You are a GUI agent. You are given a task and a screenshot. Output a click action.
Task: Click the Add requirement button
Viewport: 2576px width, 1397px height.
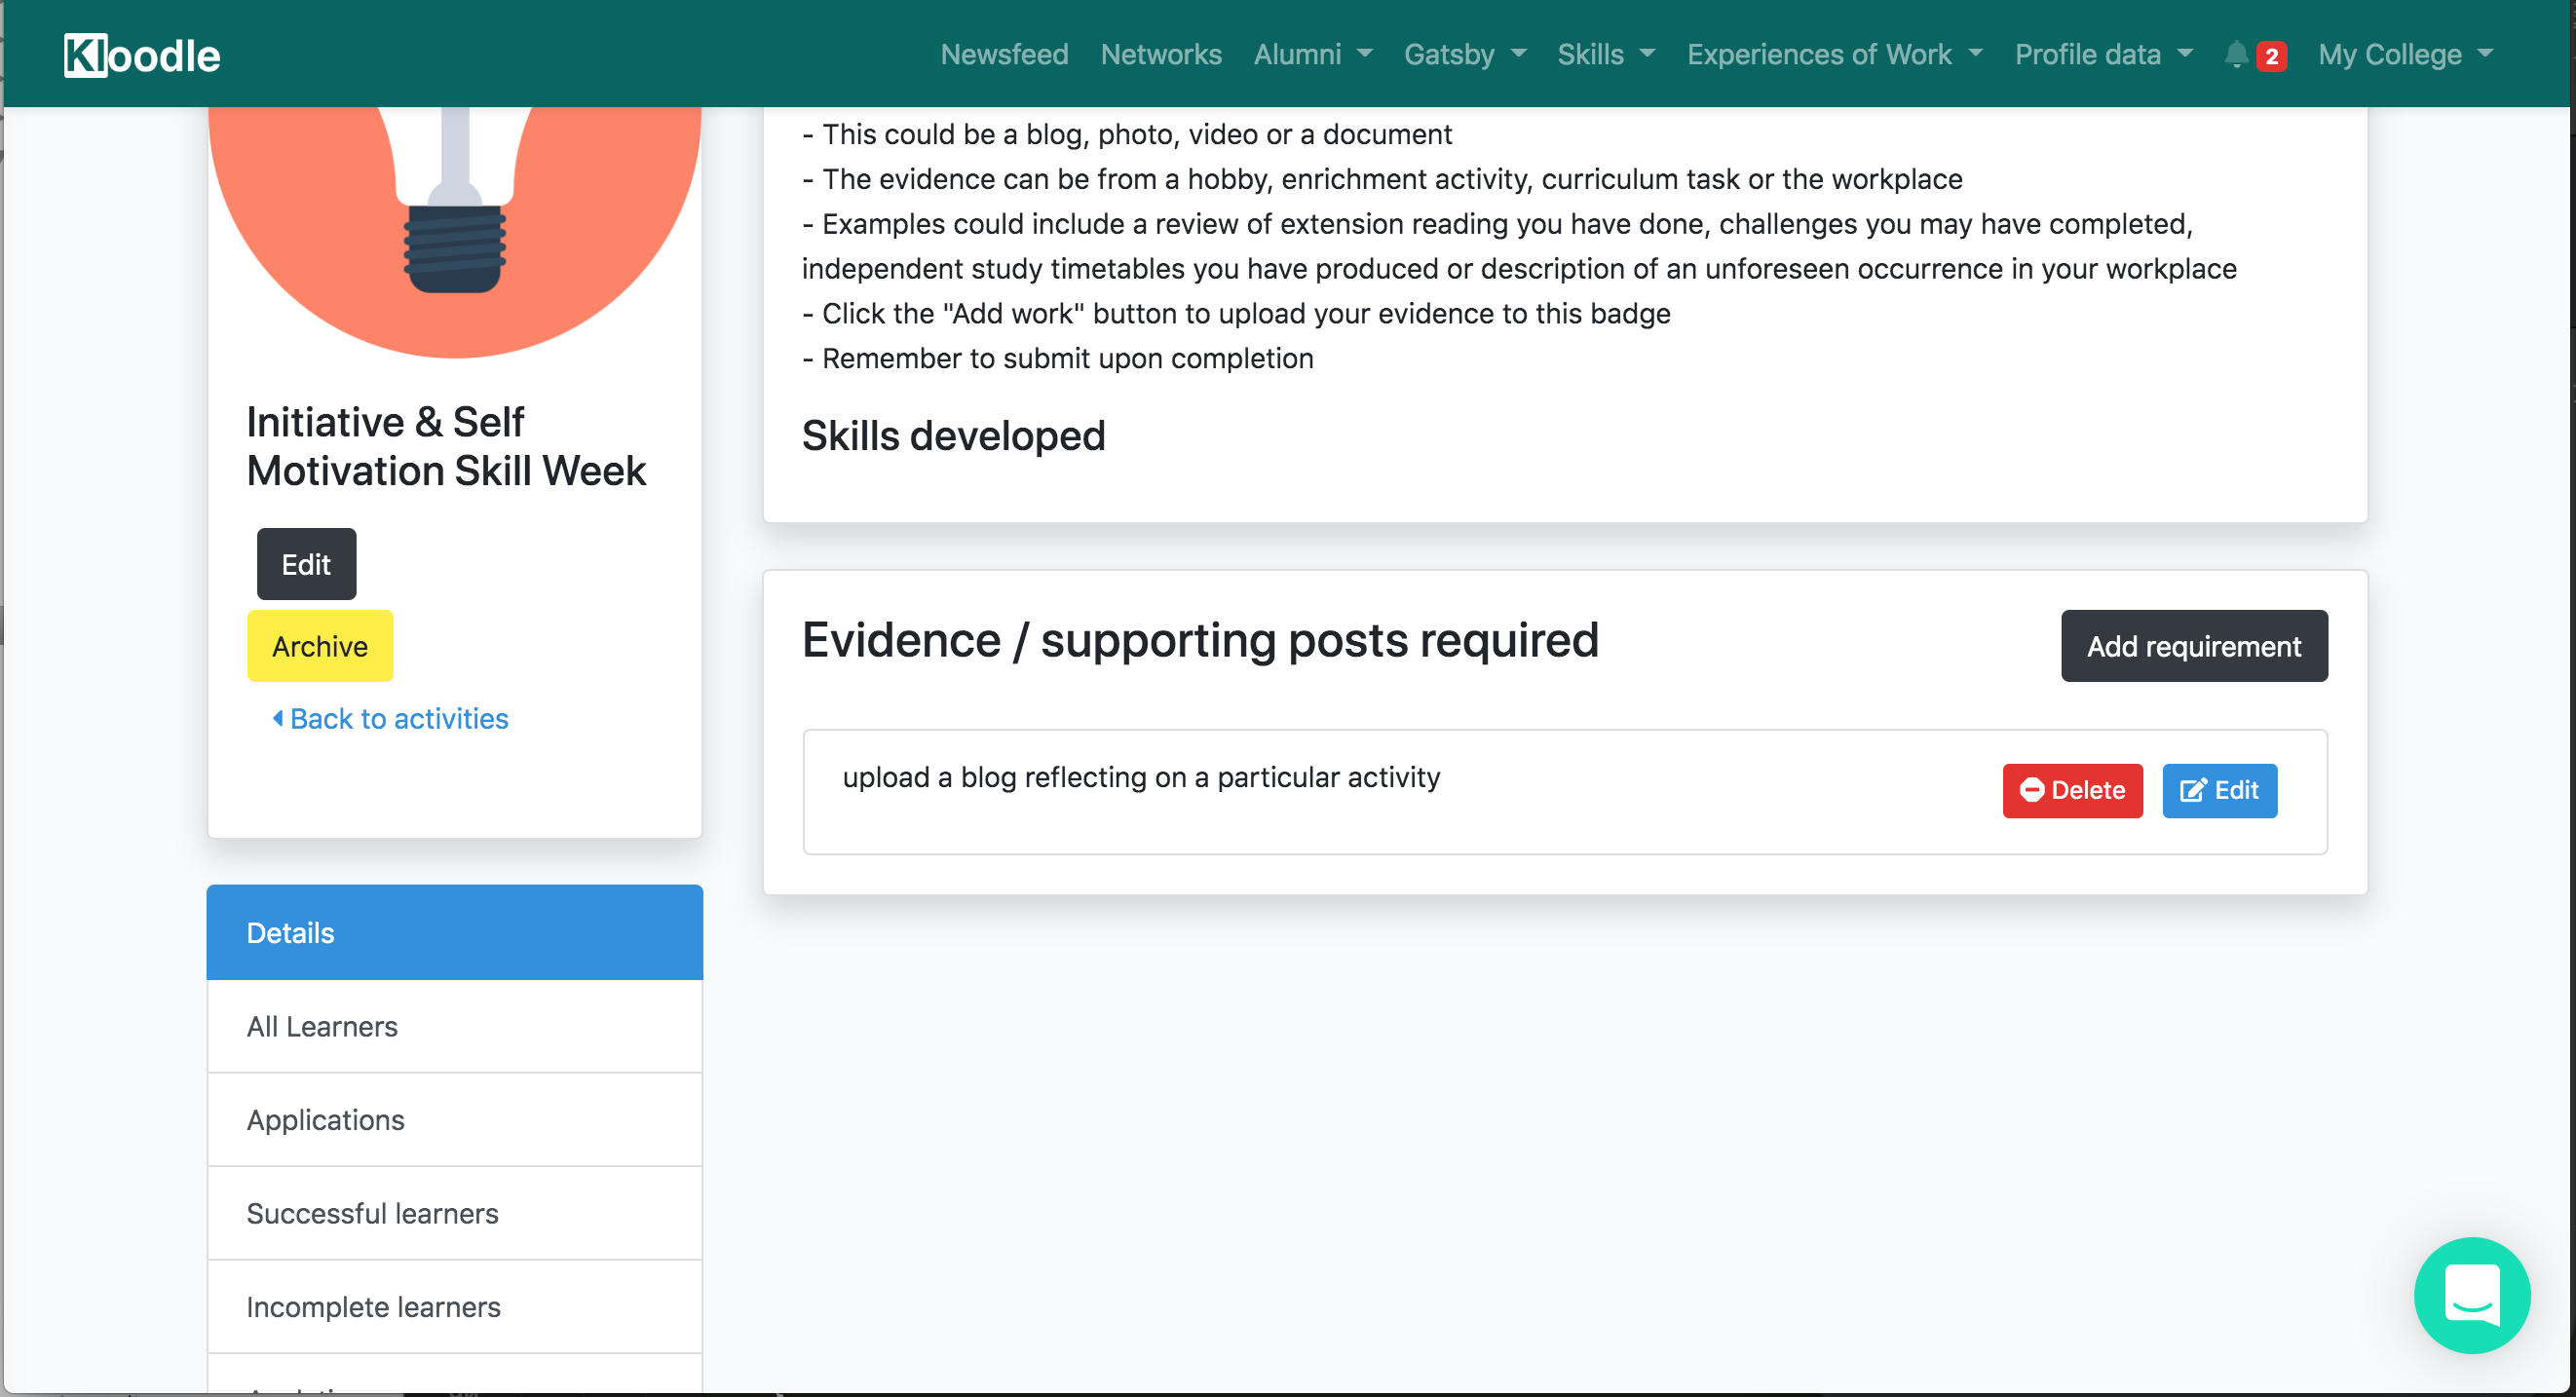[x=2193, y=646]
